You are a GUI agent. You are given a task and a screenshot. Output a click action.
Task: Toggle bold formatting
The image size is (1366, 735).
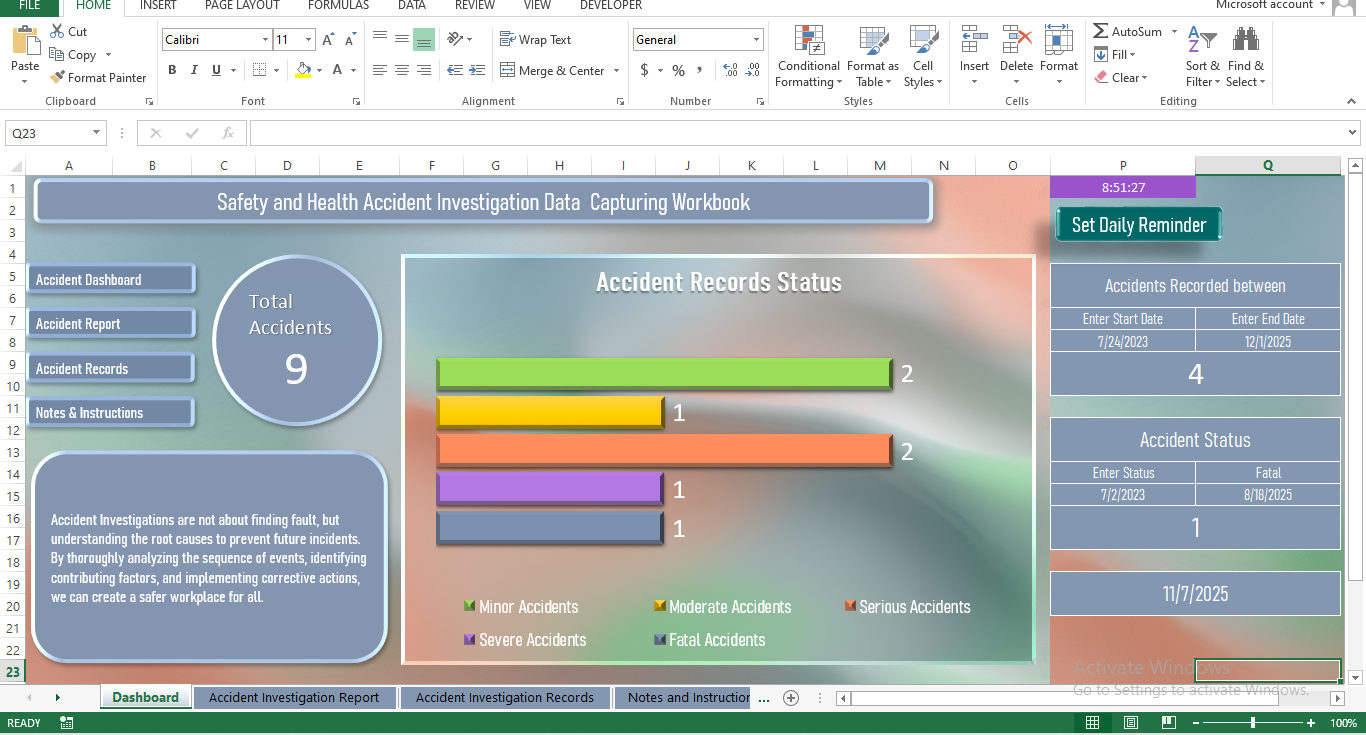point(171,70)
